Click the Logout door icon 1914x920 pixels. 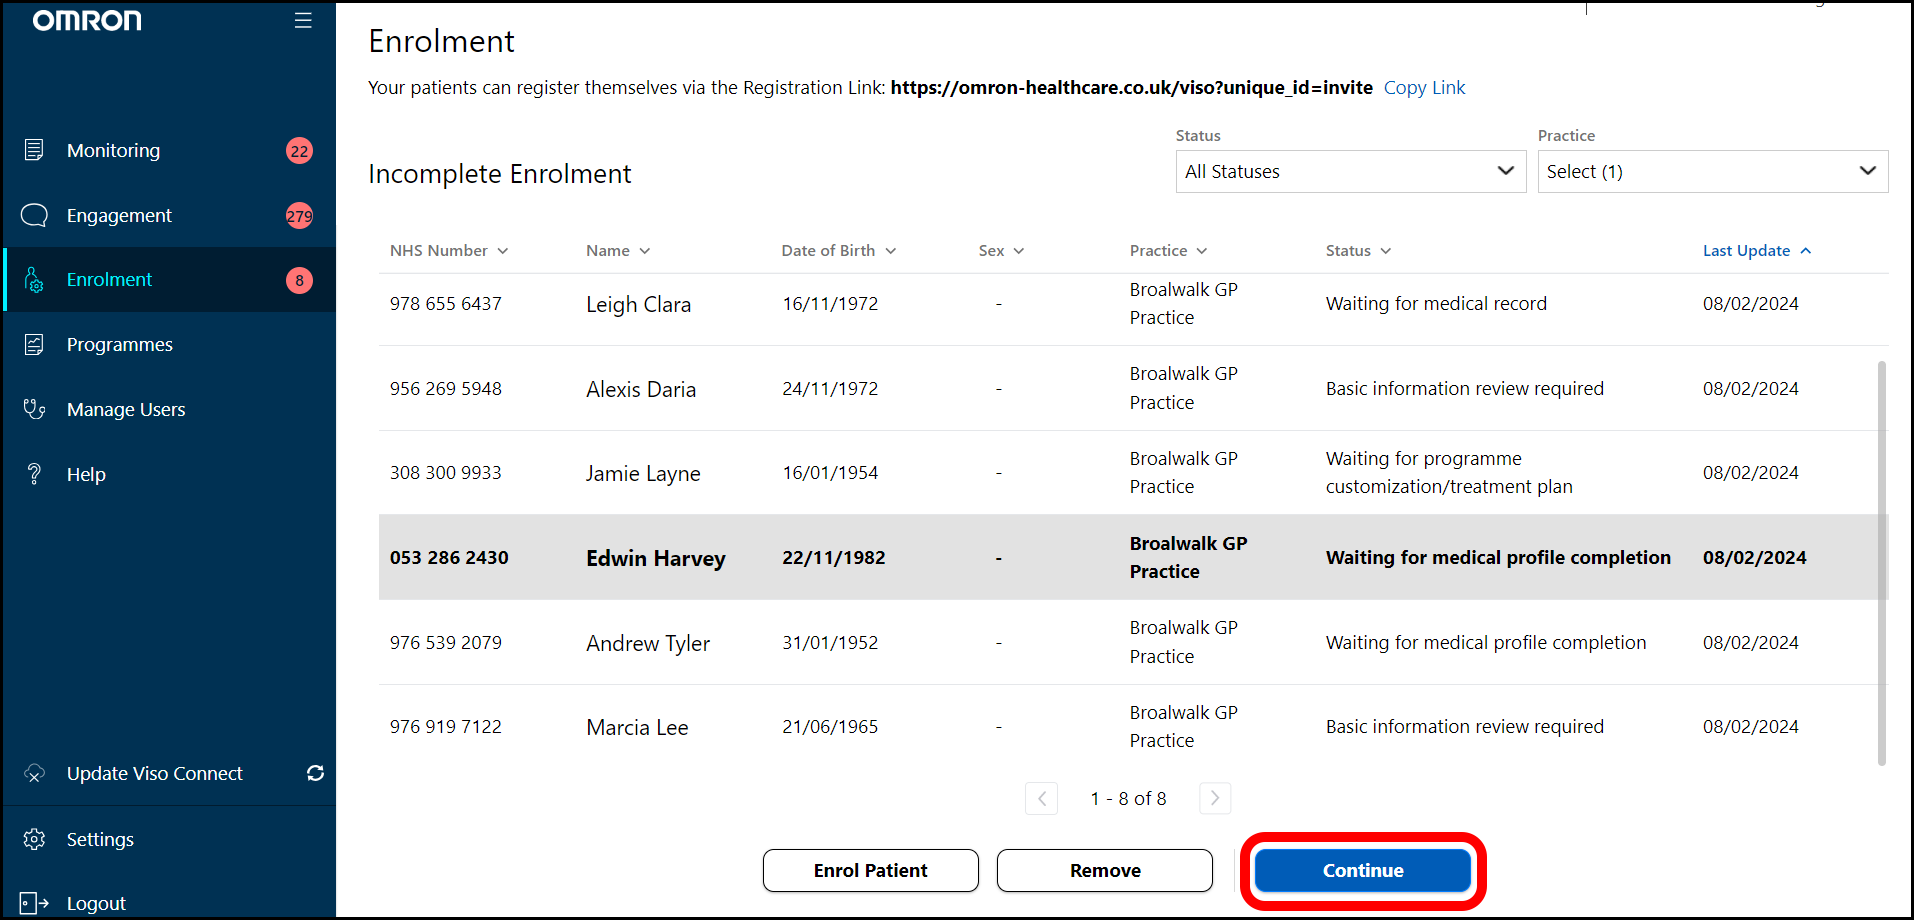point(34,903)
